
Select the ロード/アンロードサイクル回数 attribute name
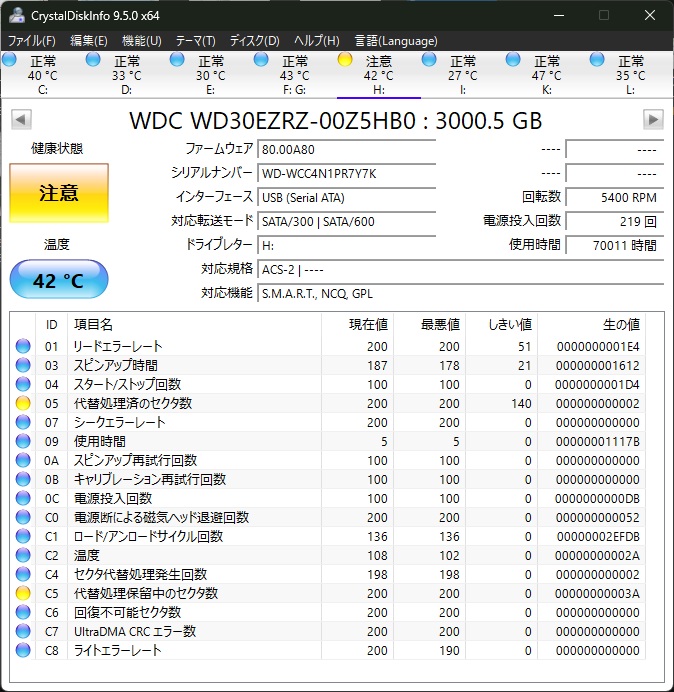tap(148, 536)
